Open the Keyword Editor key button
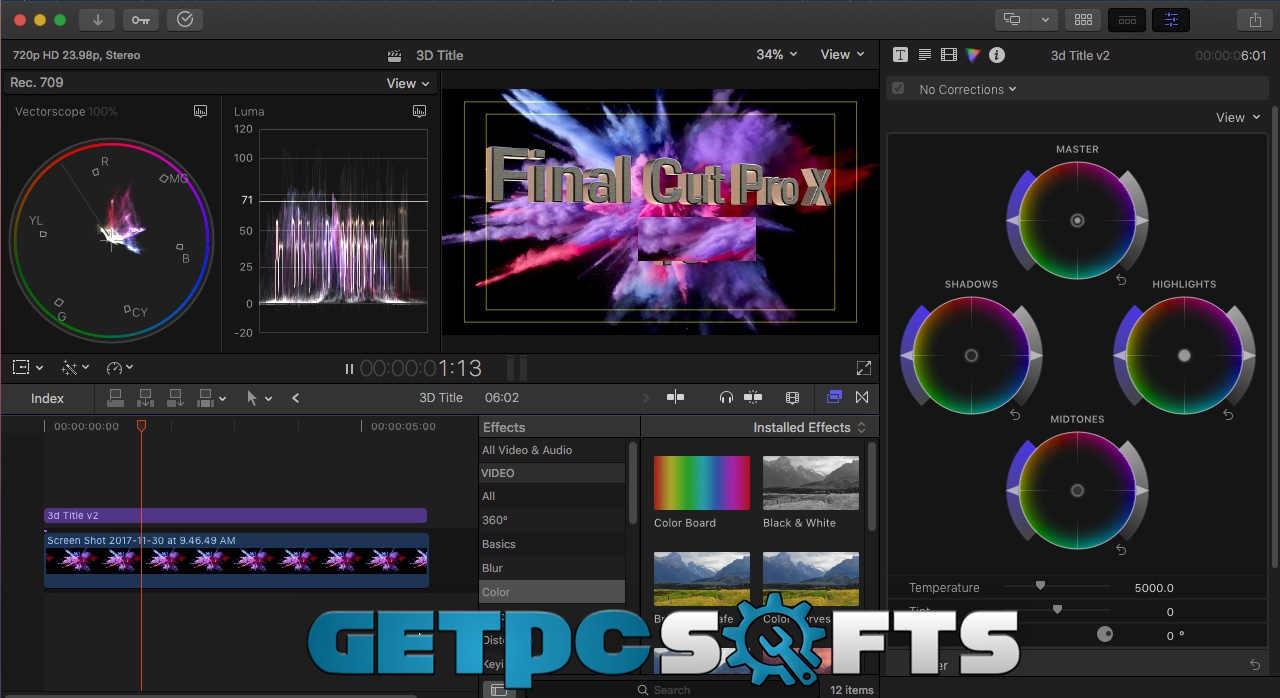Viewport: 1280px width, 698px height. (140, 19)
